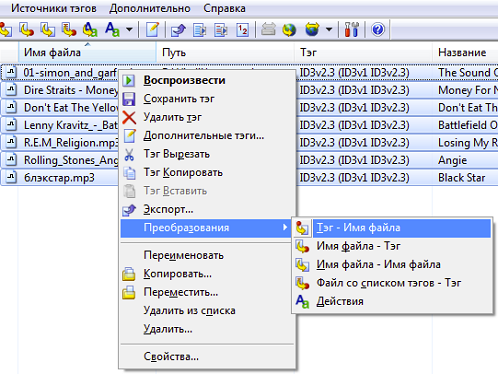Click the quick Actions Aa toolbar icon
The image size is (499, 376).
tap(112, 30)
